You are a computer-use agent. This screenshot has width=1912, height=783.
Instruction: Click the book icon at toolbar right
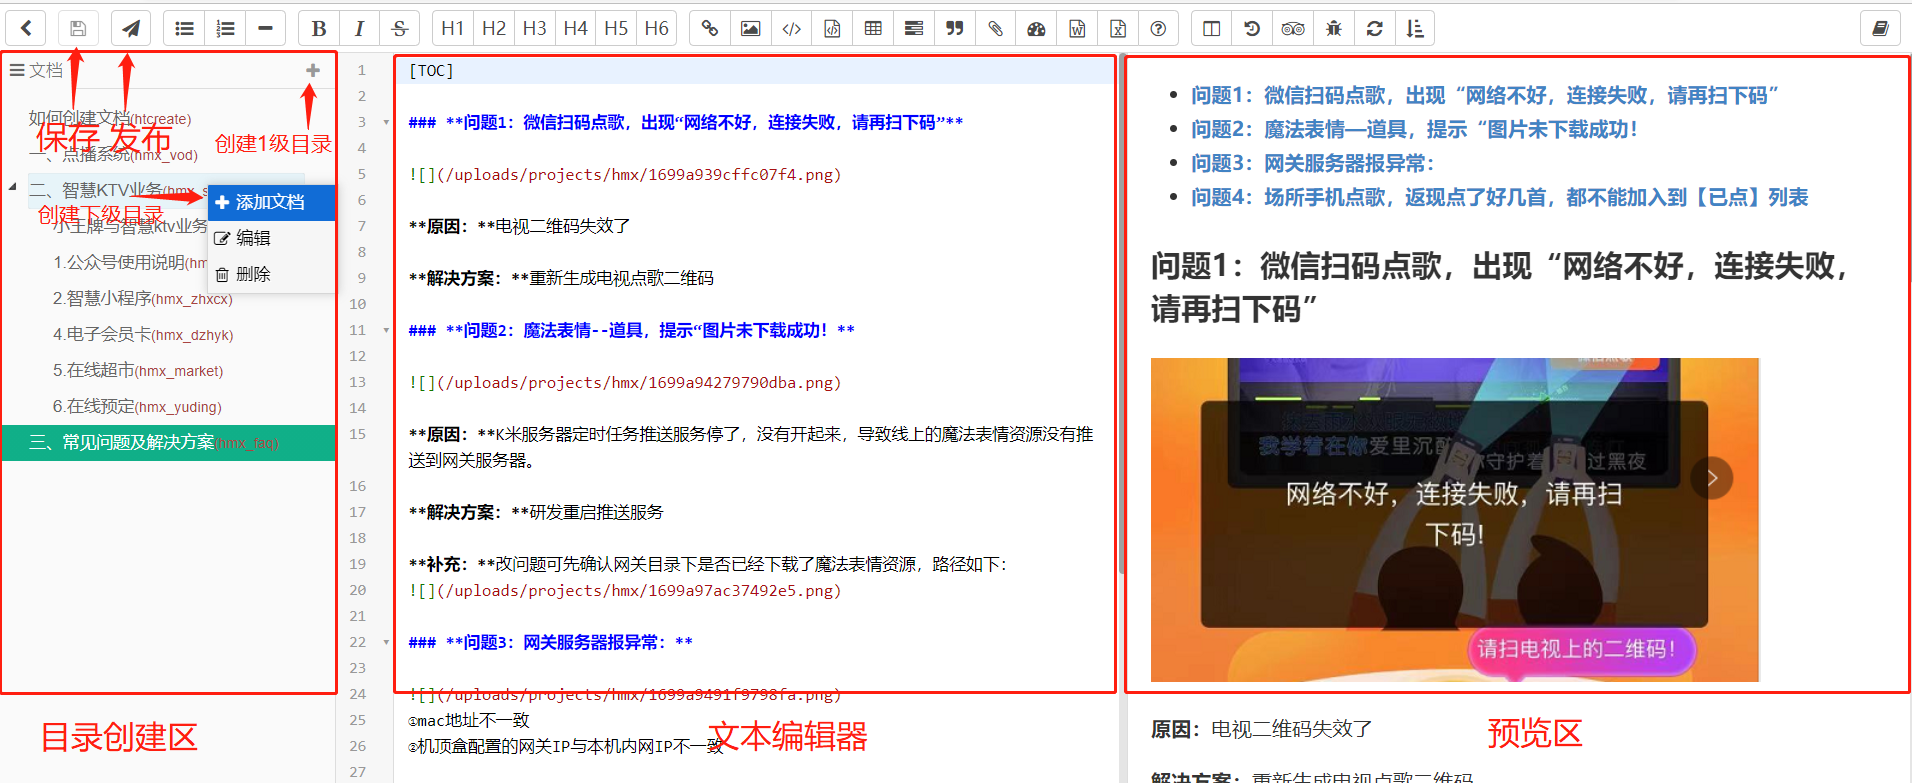(x=1880, y=28)
